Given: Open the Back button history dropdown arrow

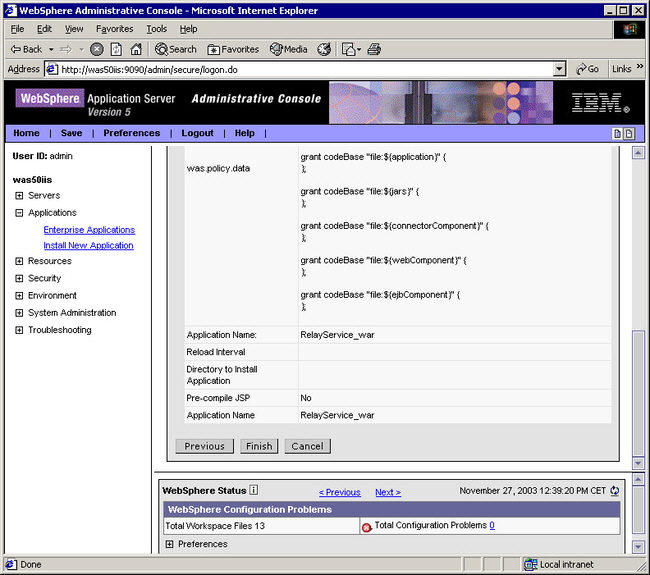Looking at the screenshot, I should [51, 50].
